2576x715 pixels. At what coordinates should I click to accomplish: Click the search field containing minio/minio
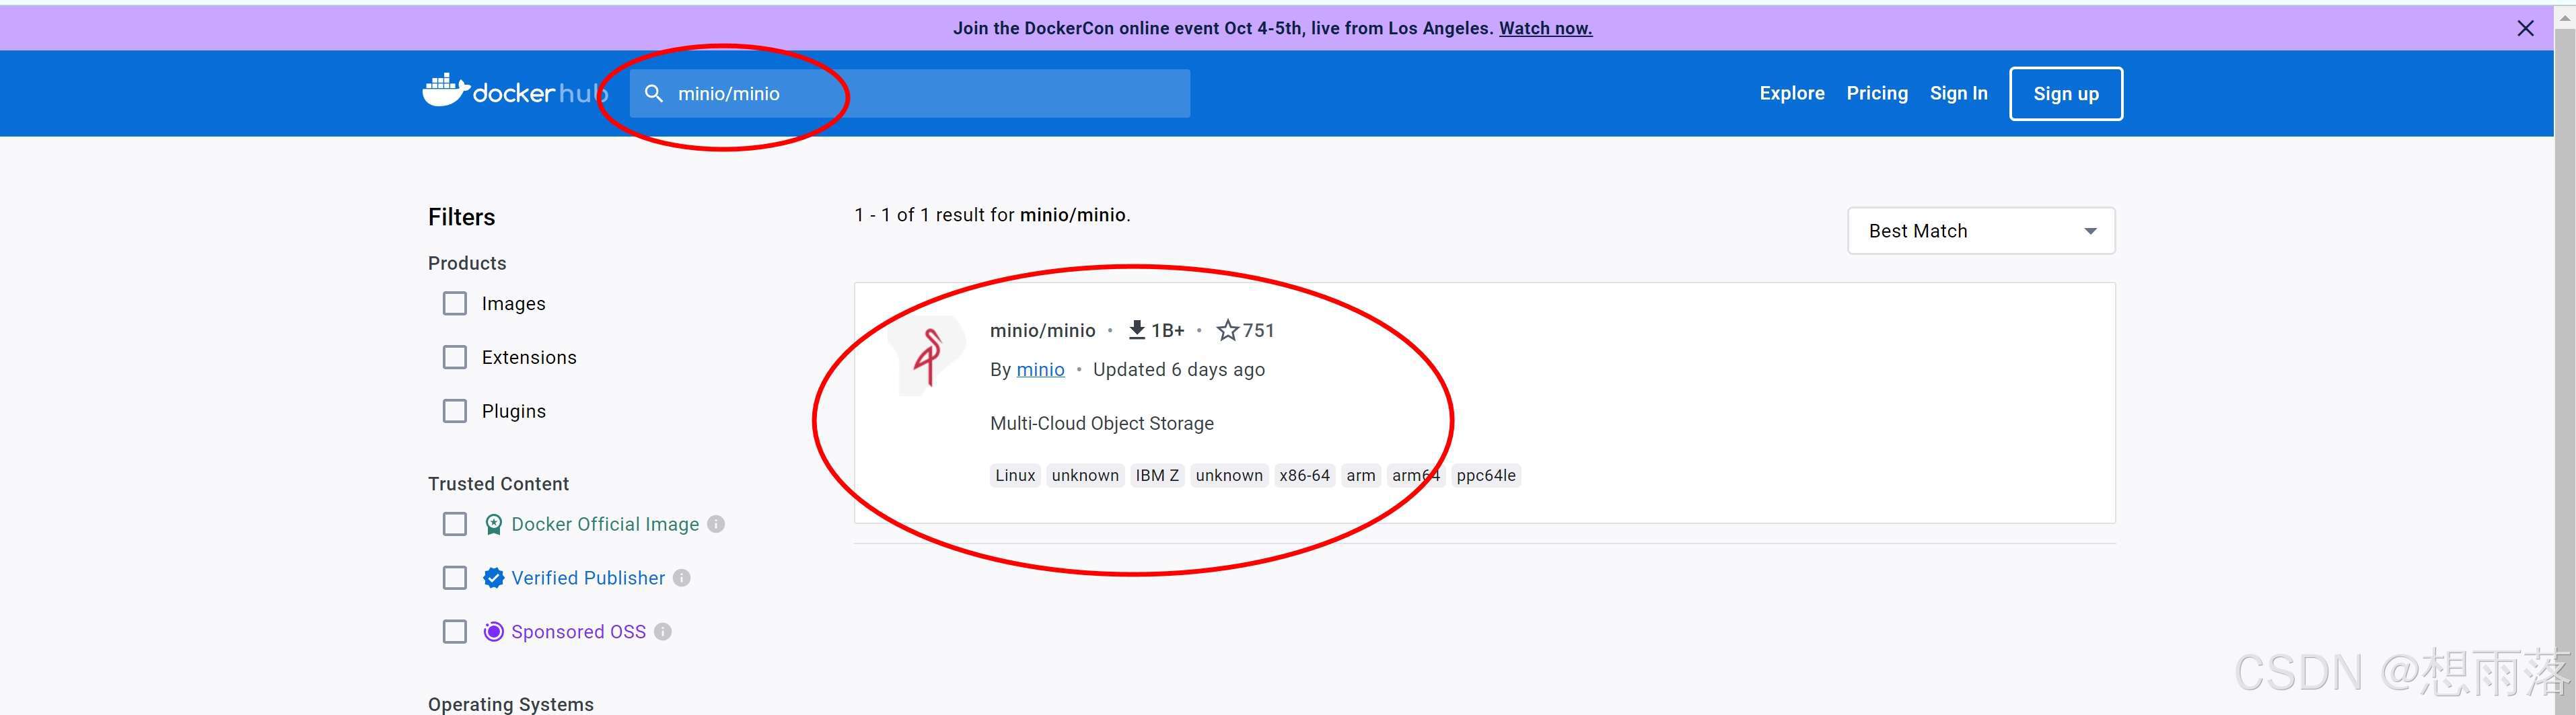click(910, 93)
